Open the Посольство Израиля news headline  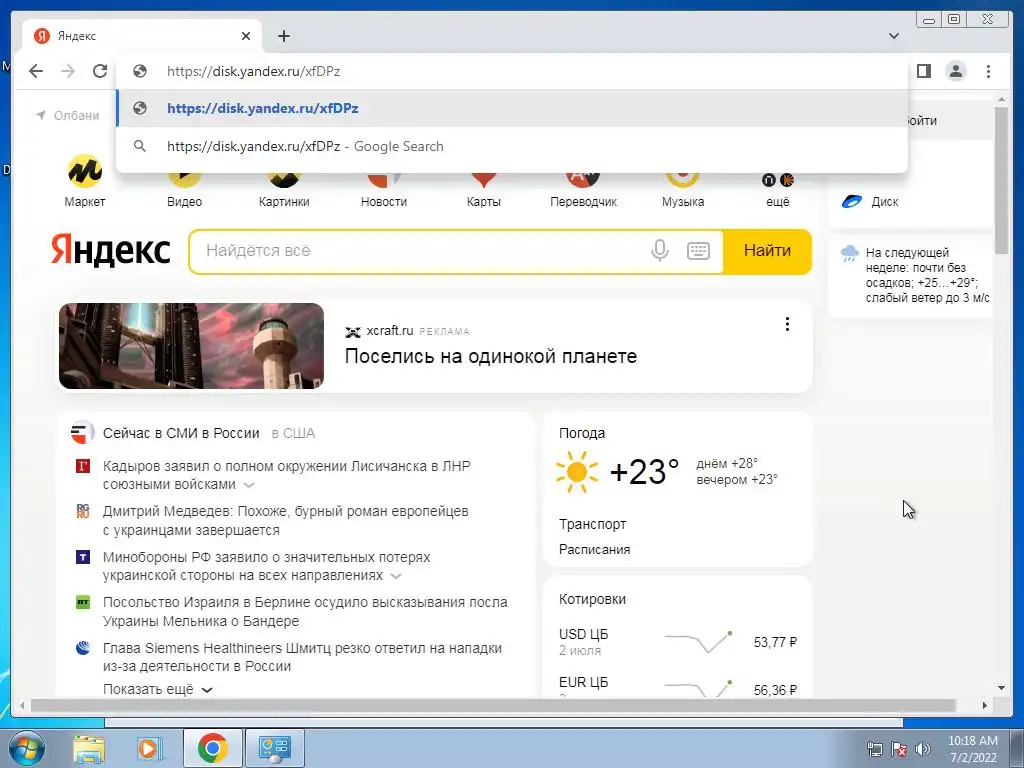click(305, 611)
